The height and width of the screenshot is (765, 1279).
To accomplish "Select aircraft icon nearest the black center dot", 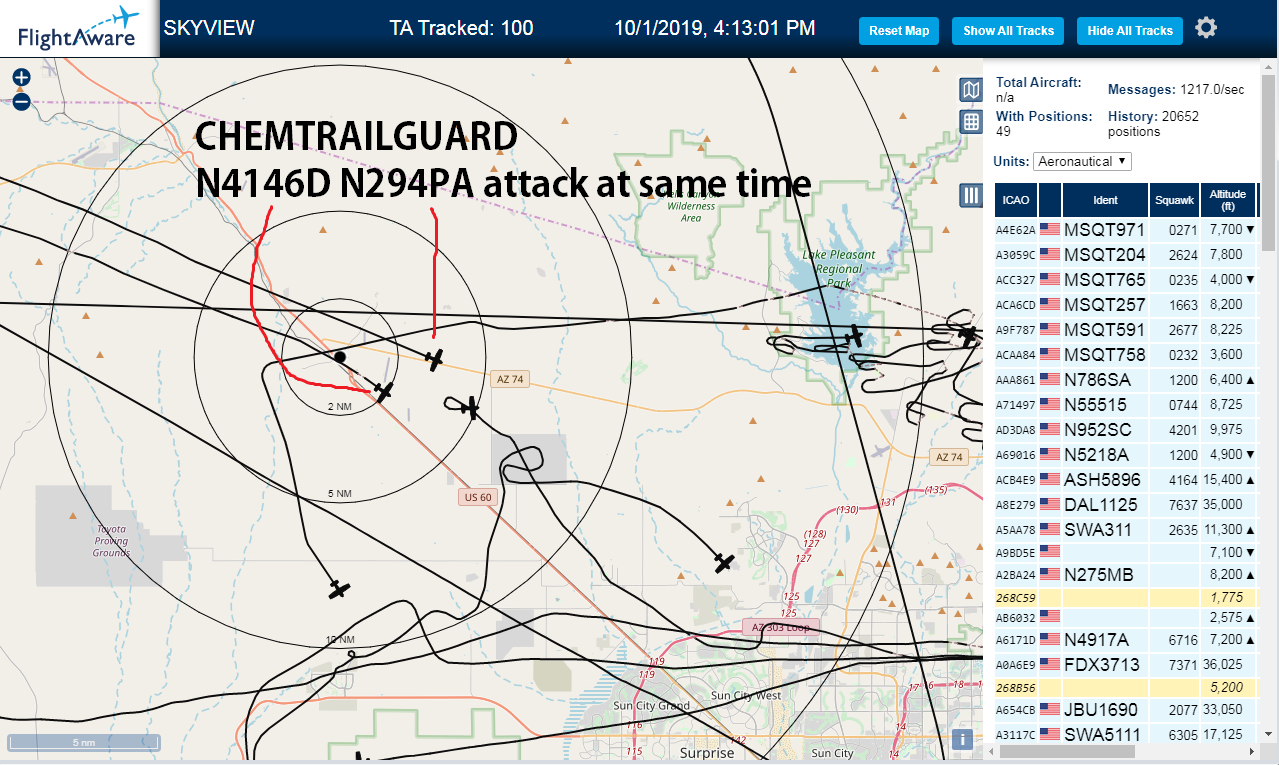I will (382, 391).
